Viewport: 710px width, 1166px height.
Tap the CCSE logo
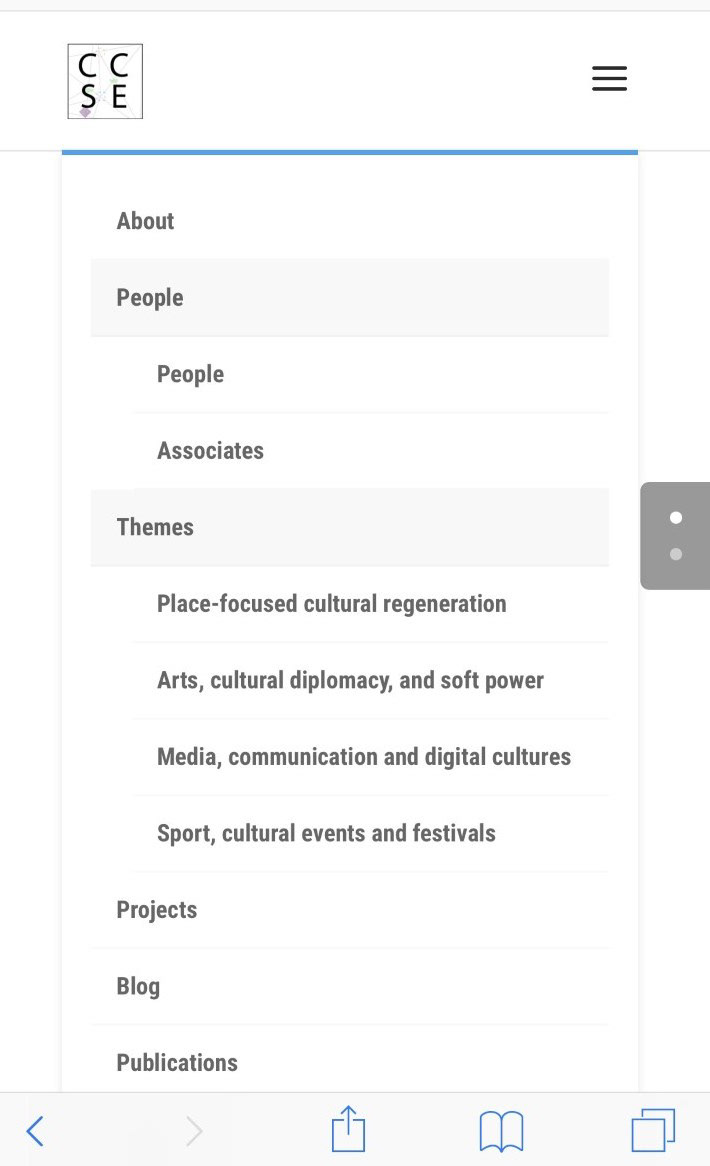point(105,81)
